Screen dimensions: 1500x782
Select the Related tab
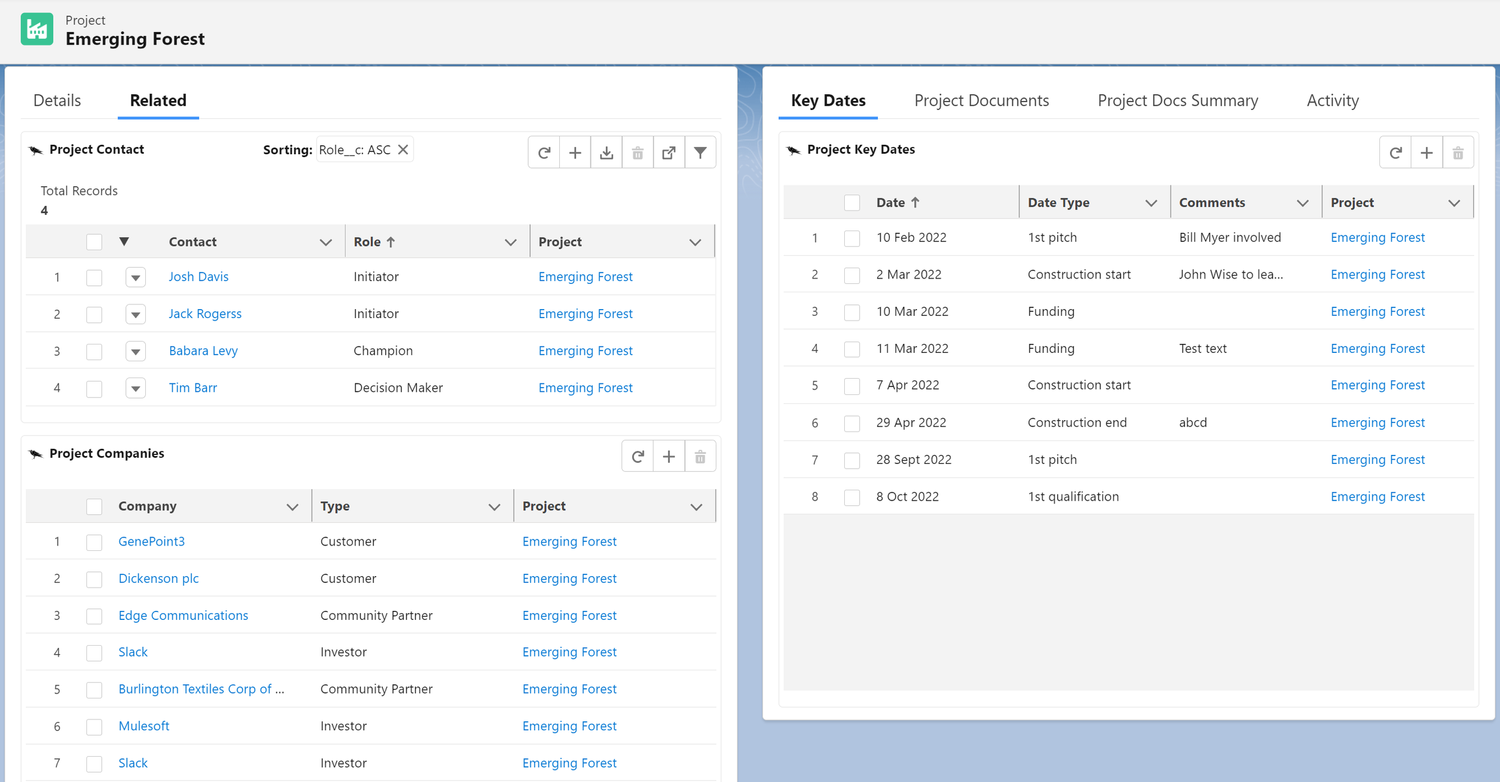point(158,100)
